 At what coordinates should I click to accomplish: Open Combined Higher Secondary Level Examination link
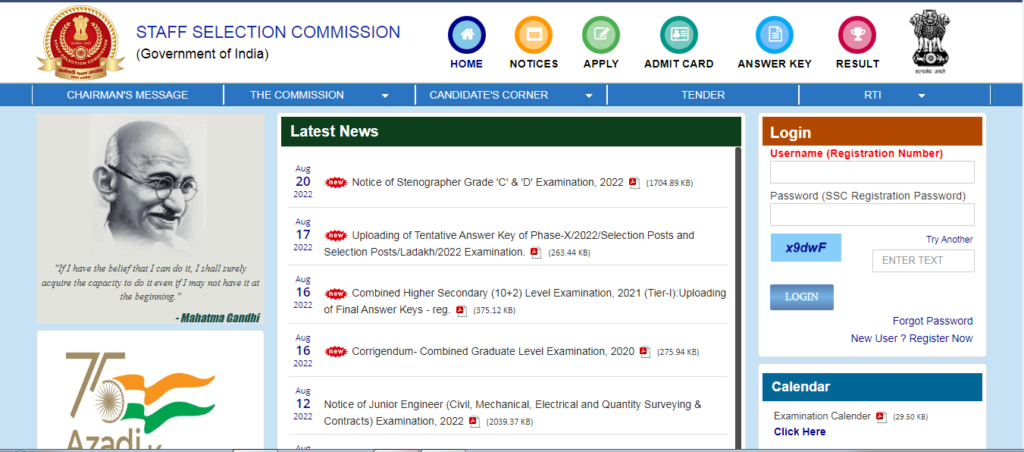pos(524,302)
